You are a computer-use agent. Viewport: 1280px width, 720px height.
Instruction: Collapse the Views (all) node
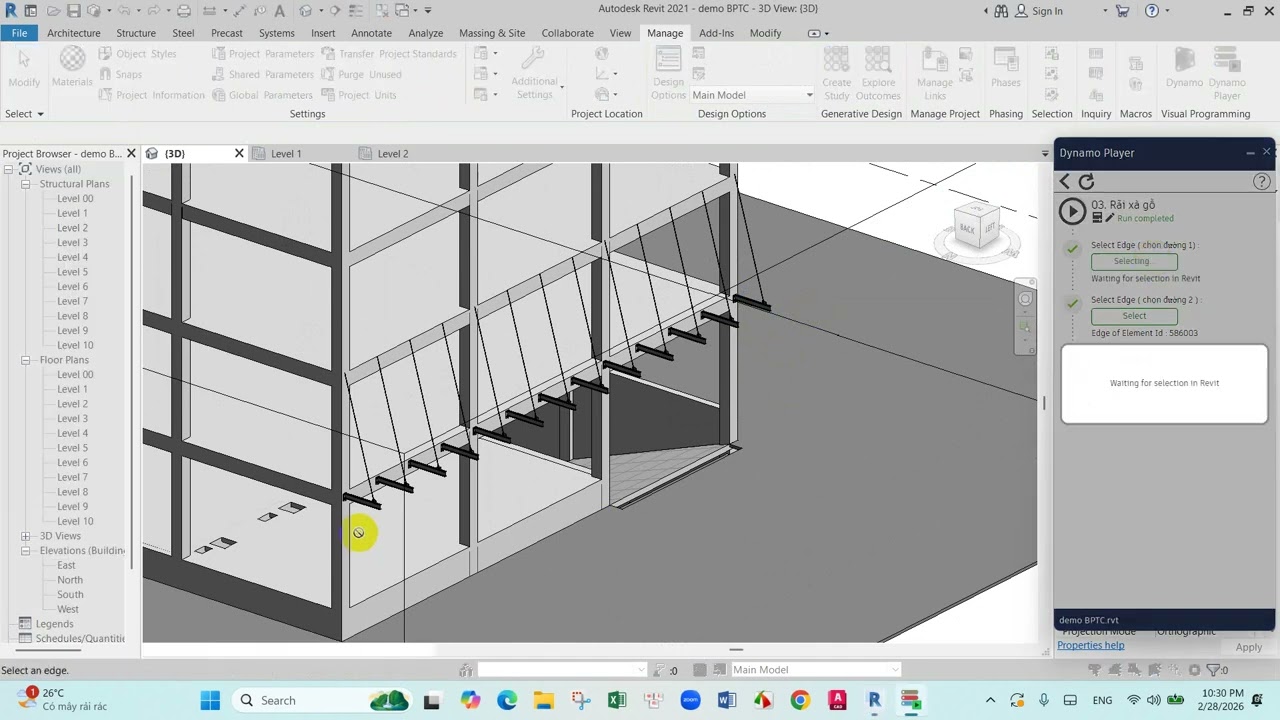pos(8,169)
